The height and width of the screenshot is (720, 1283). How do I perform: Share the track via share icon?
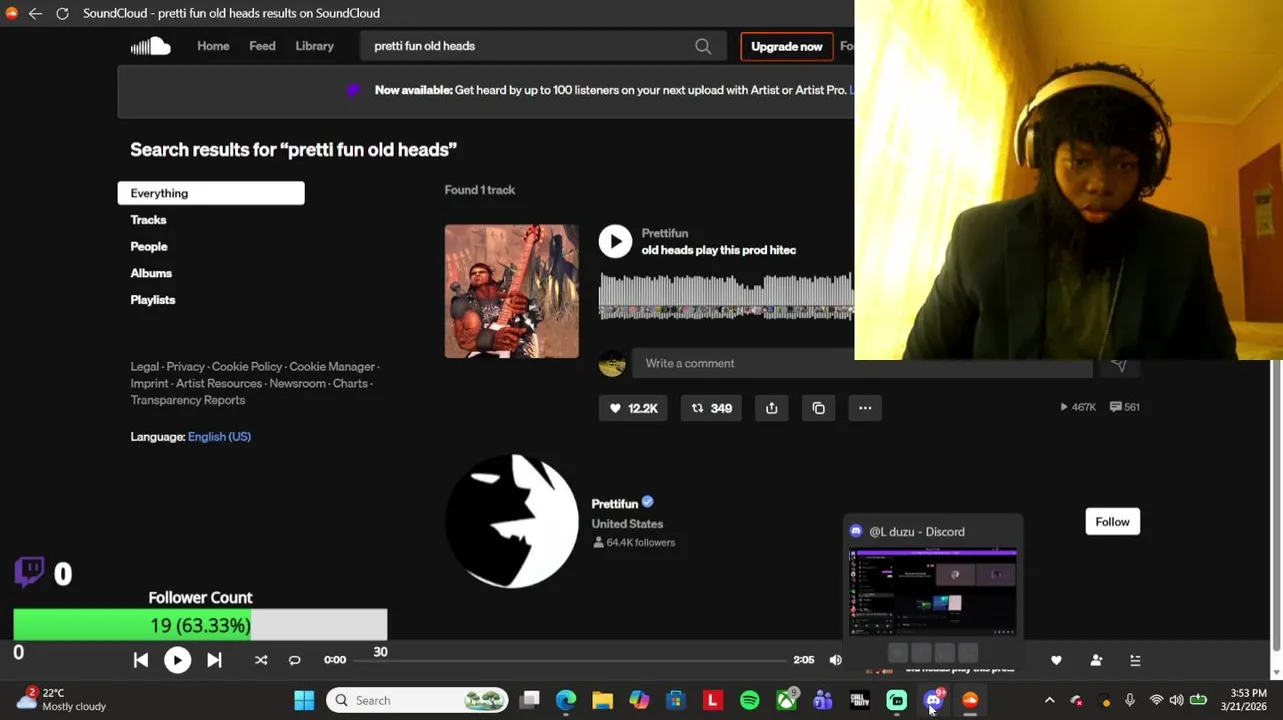tap(771, 408)
